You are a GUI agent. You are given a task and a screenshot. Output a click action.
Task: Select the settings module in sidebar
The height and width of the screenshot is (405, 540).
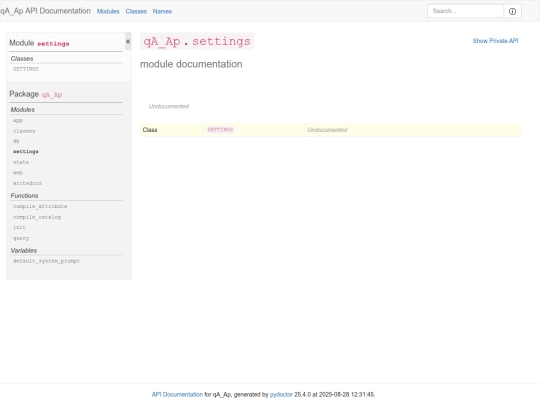pyautogui.click(x=26, y=152)
